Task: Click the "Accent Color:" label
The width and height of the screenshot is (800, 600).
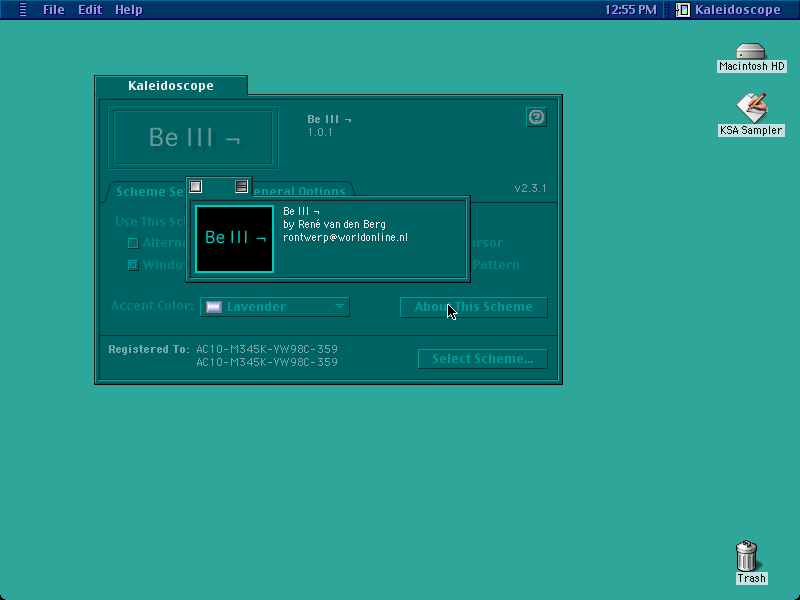Action: click(x=152, y=306)
